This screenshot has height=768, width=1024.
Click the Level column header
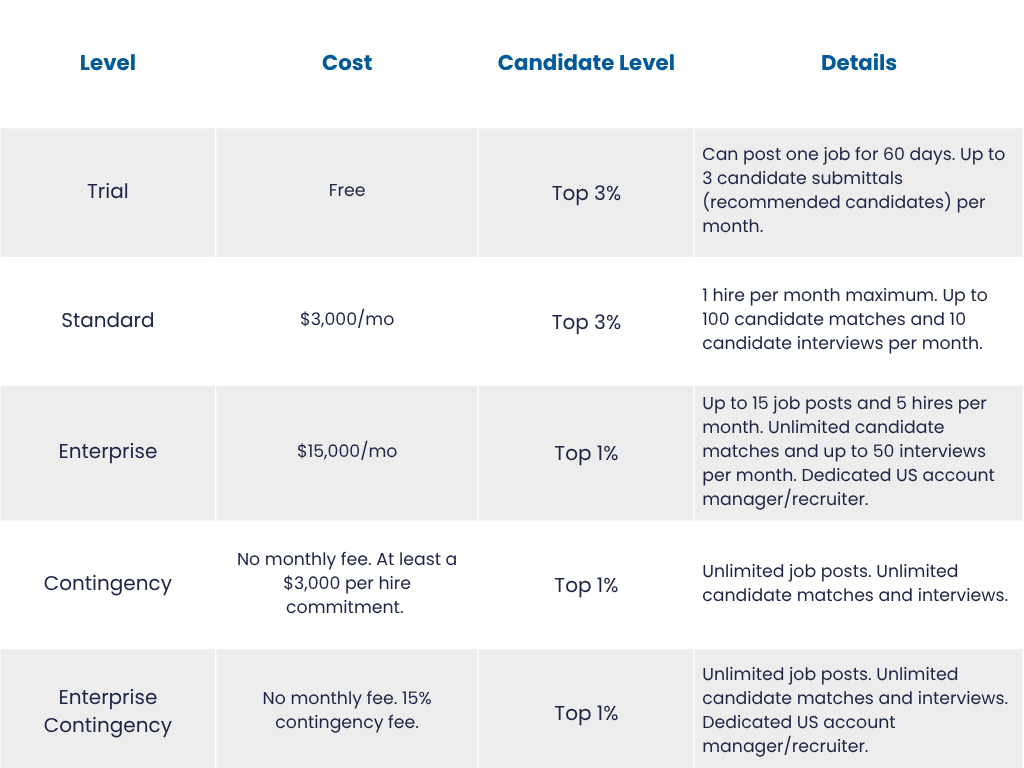point(108,63)
